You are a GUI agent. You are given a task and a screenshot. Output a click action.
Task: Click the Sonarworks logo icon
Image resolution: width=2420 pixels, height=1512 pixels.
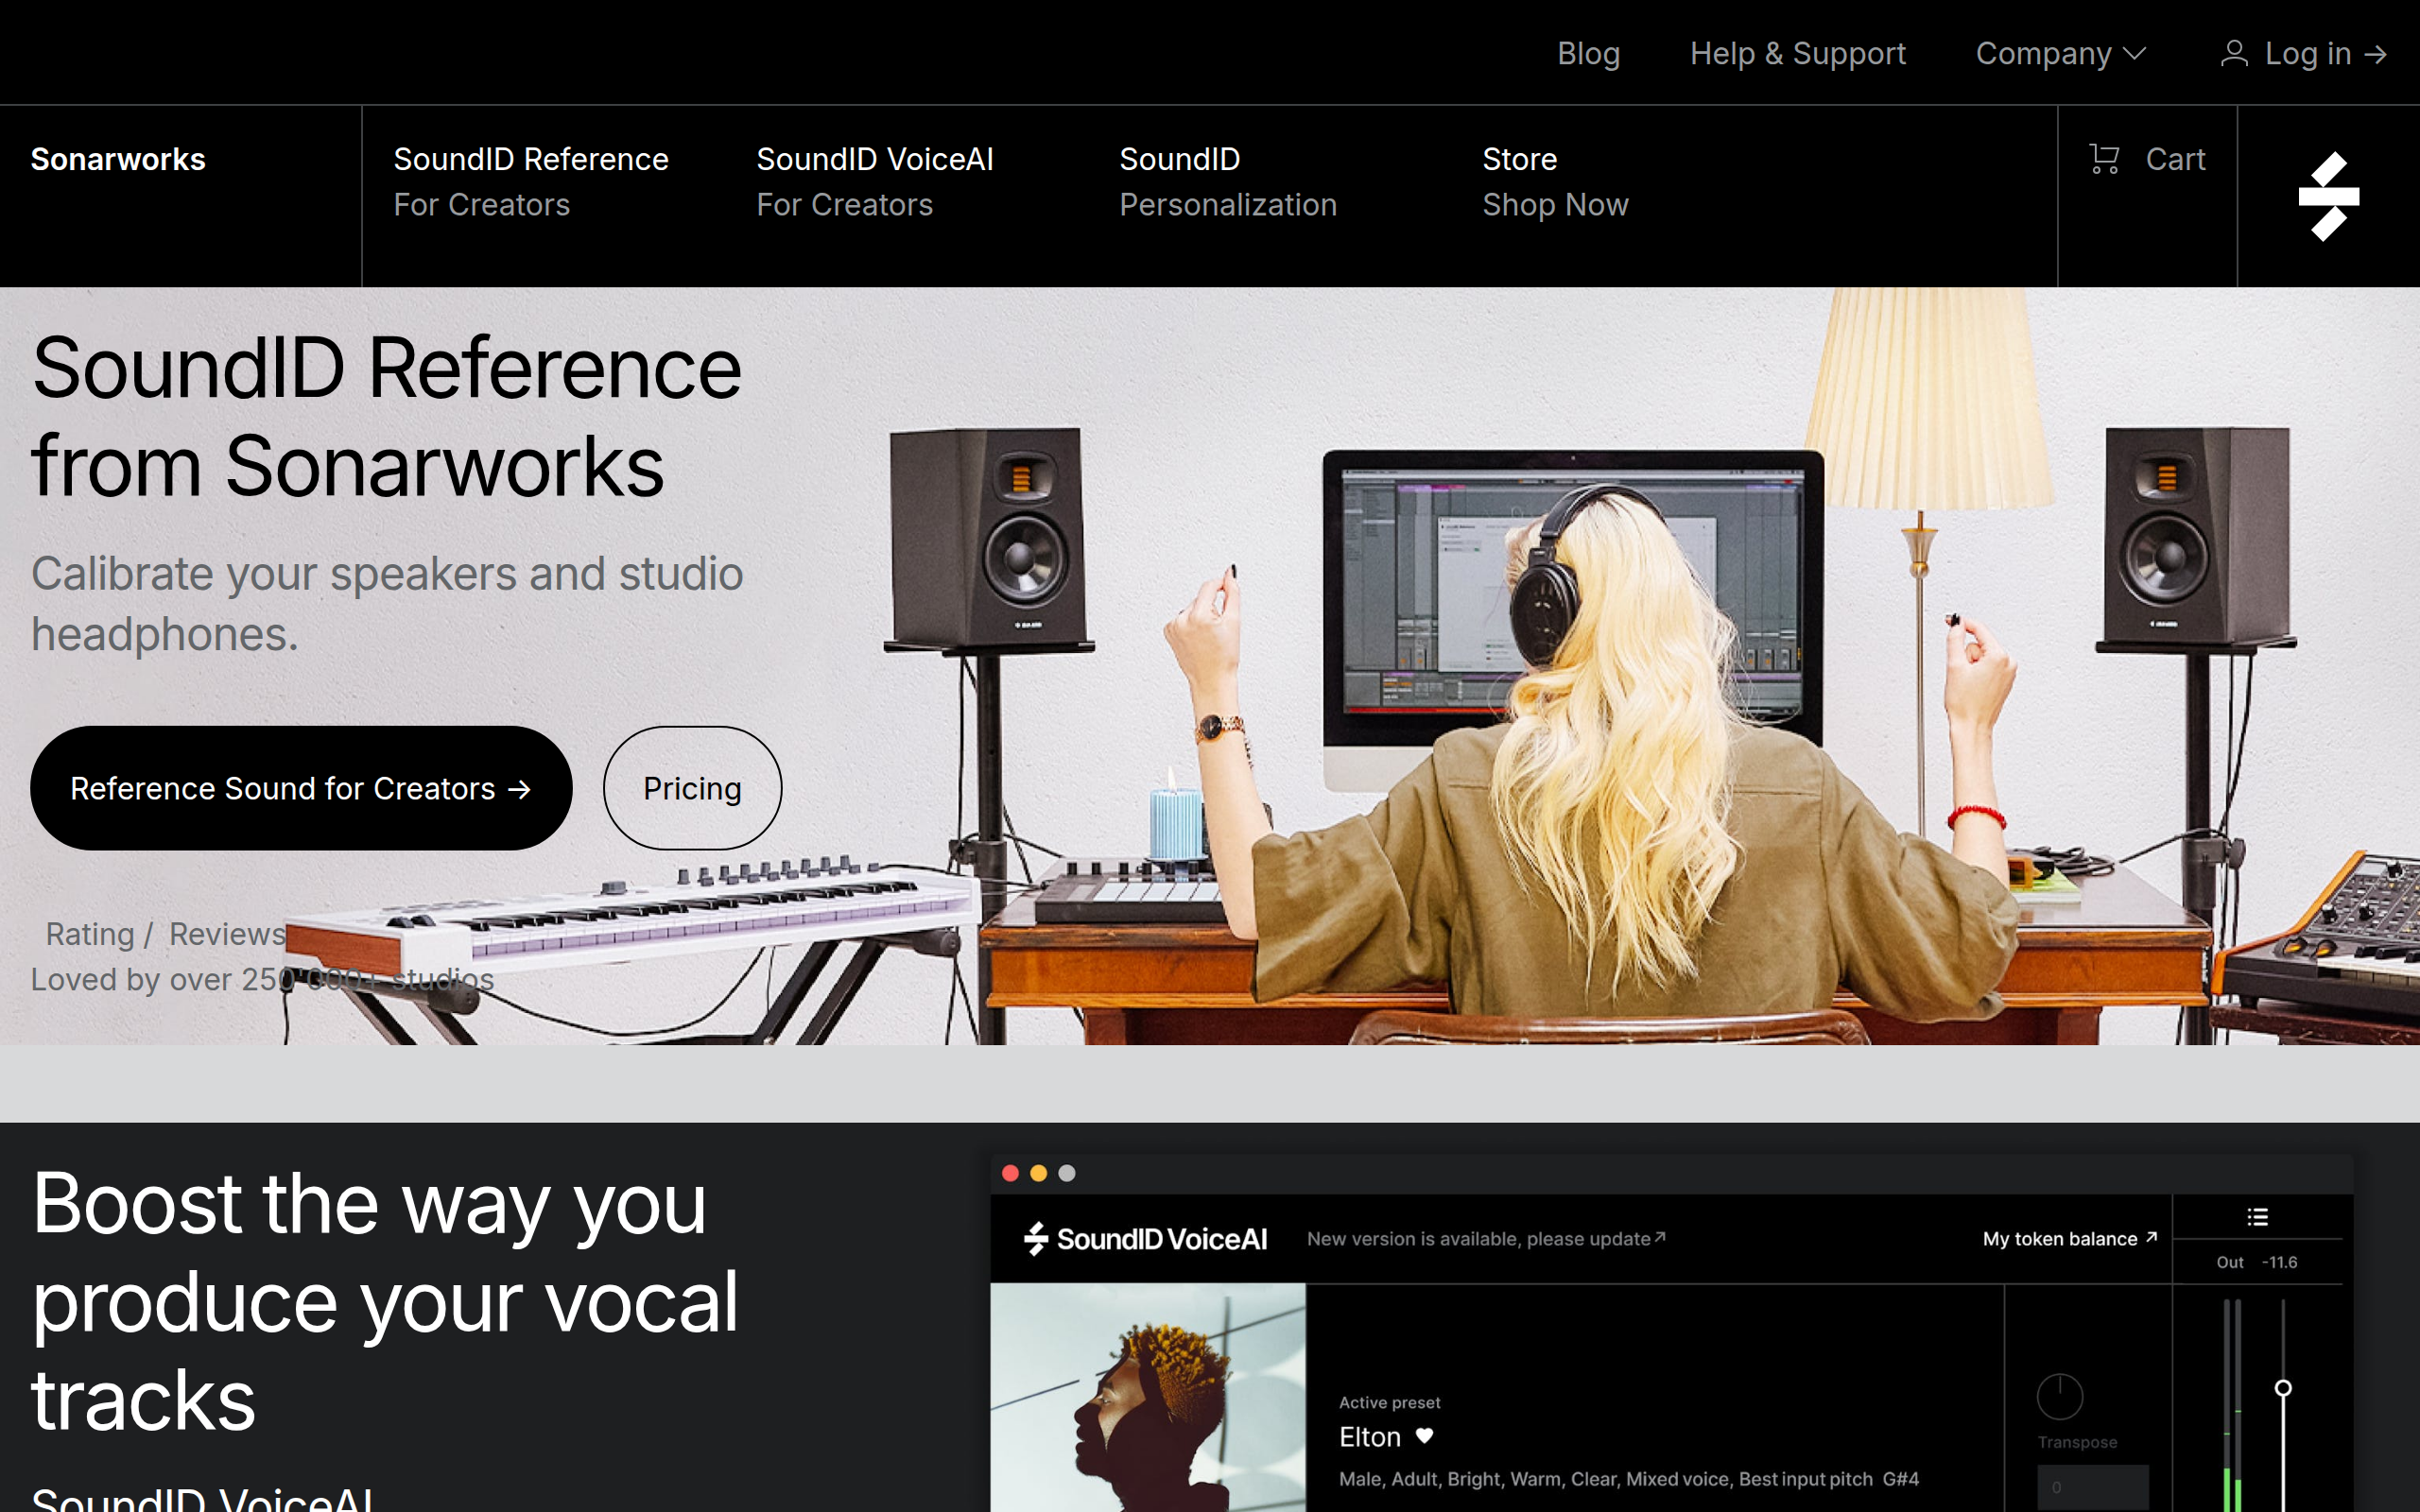tap(2328, 196)
